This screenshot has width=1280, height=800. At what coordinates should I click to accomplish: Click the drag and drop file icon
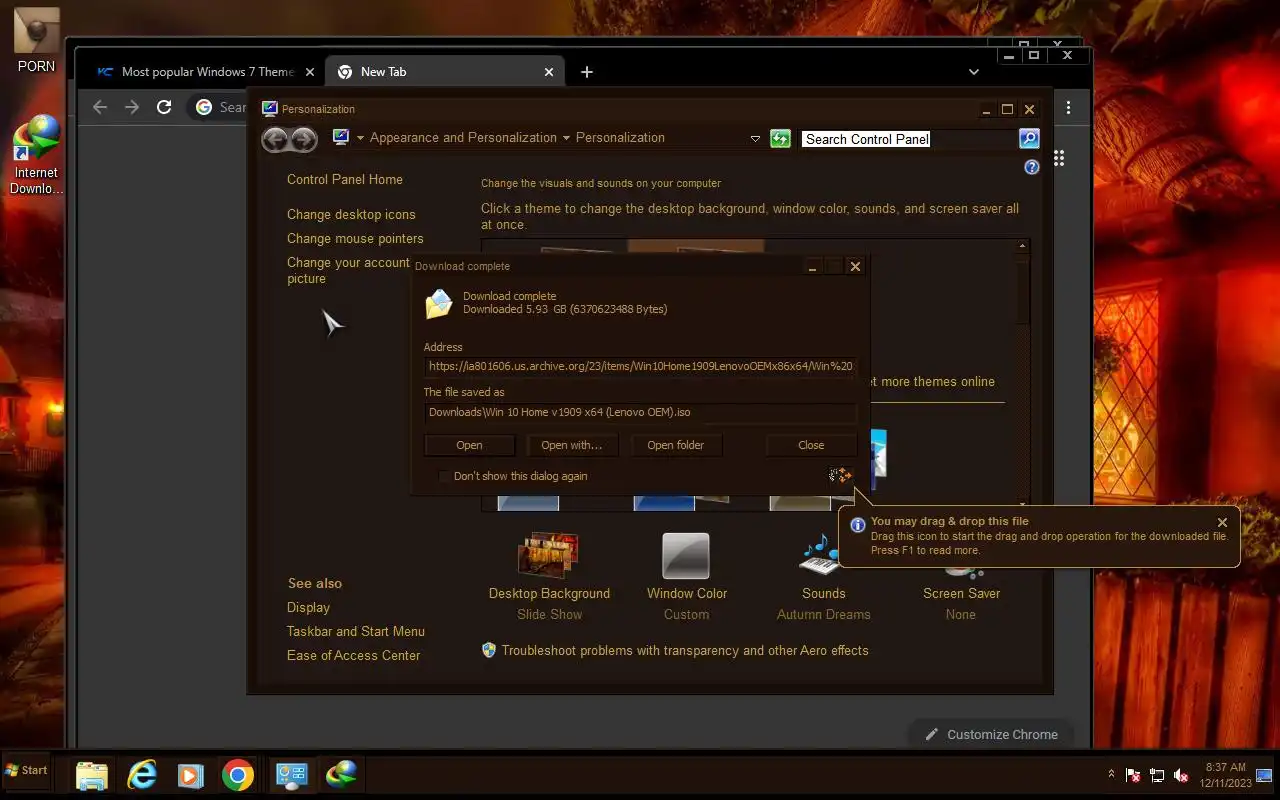[840, 475]
